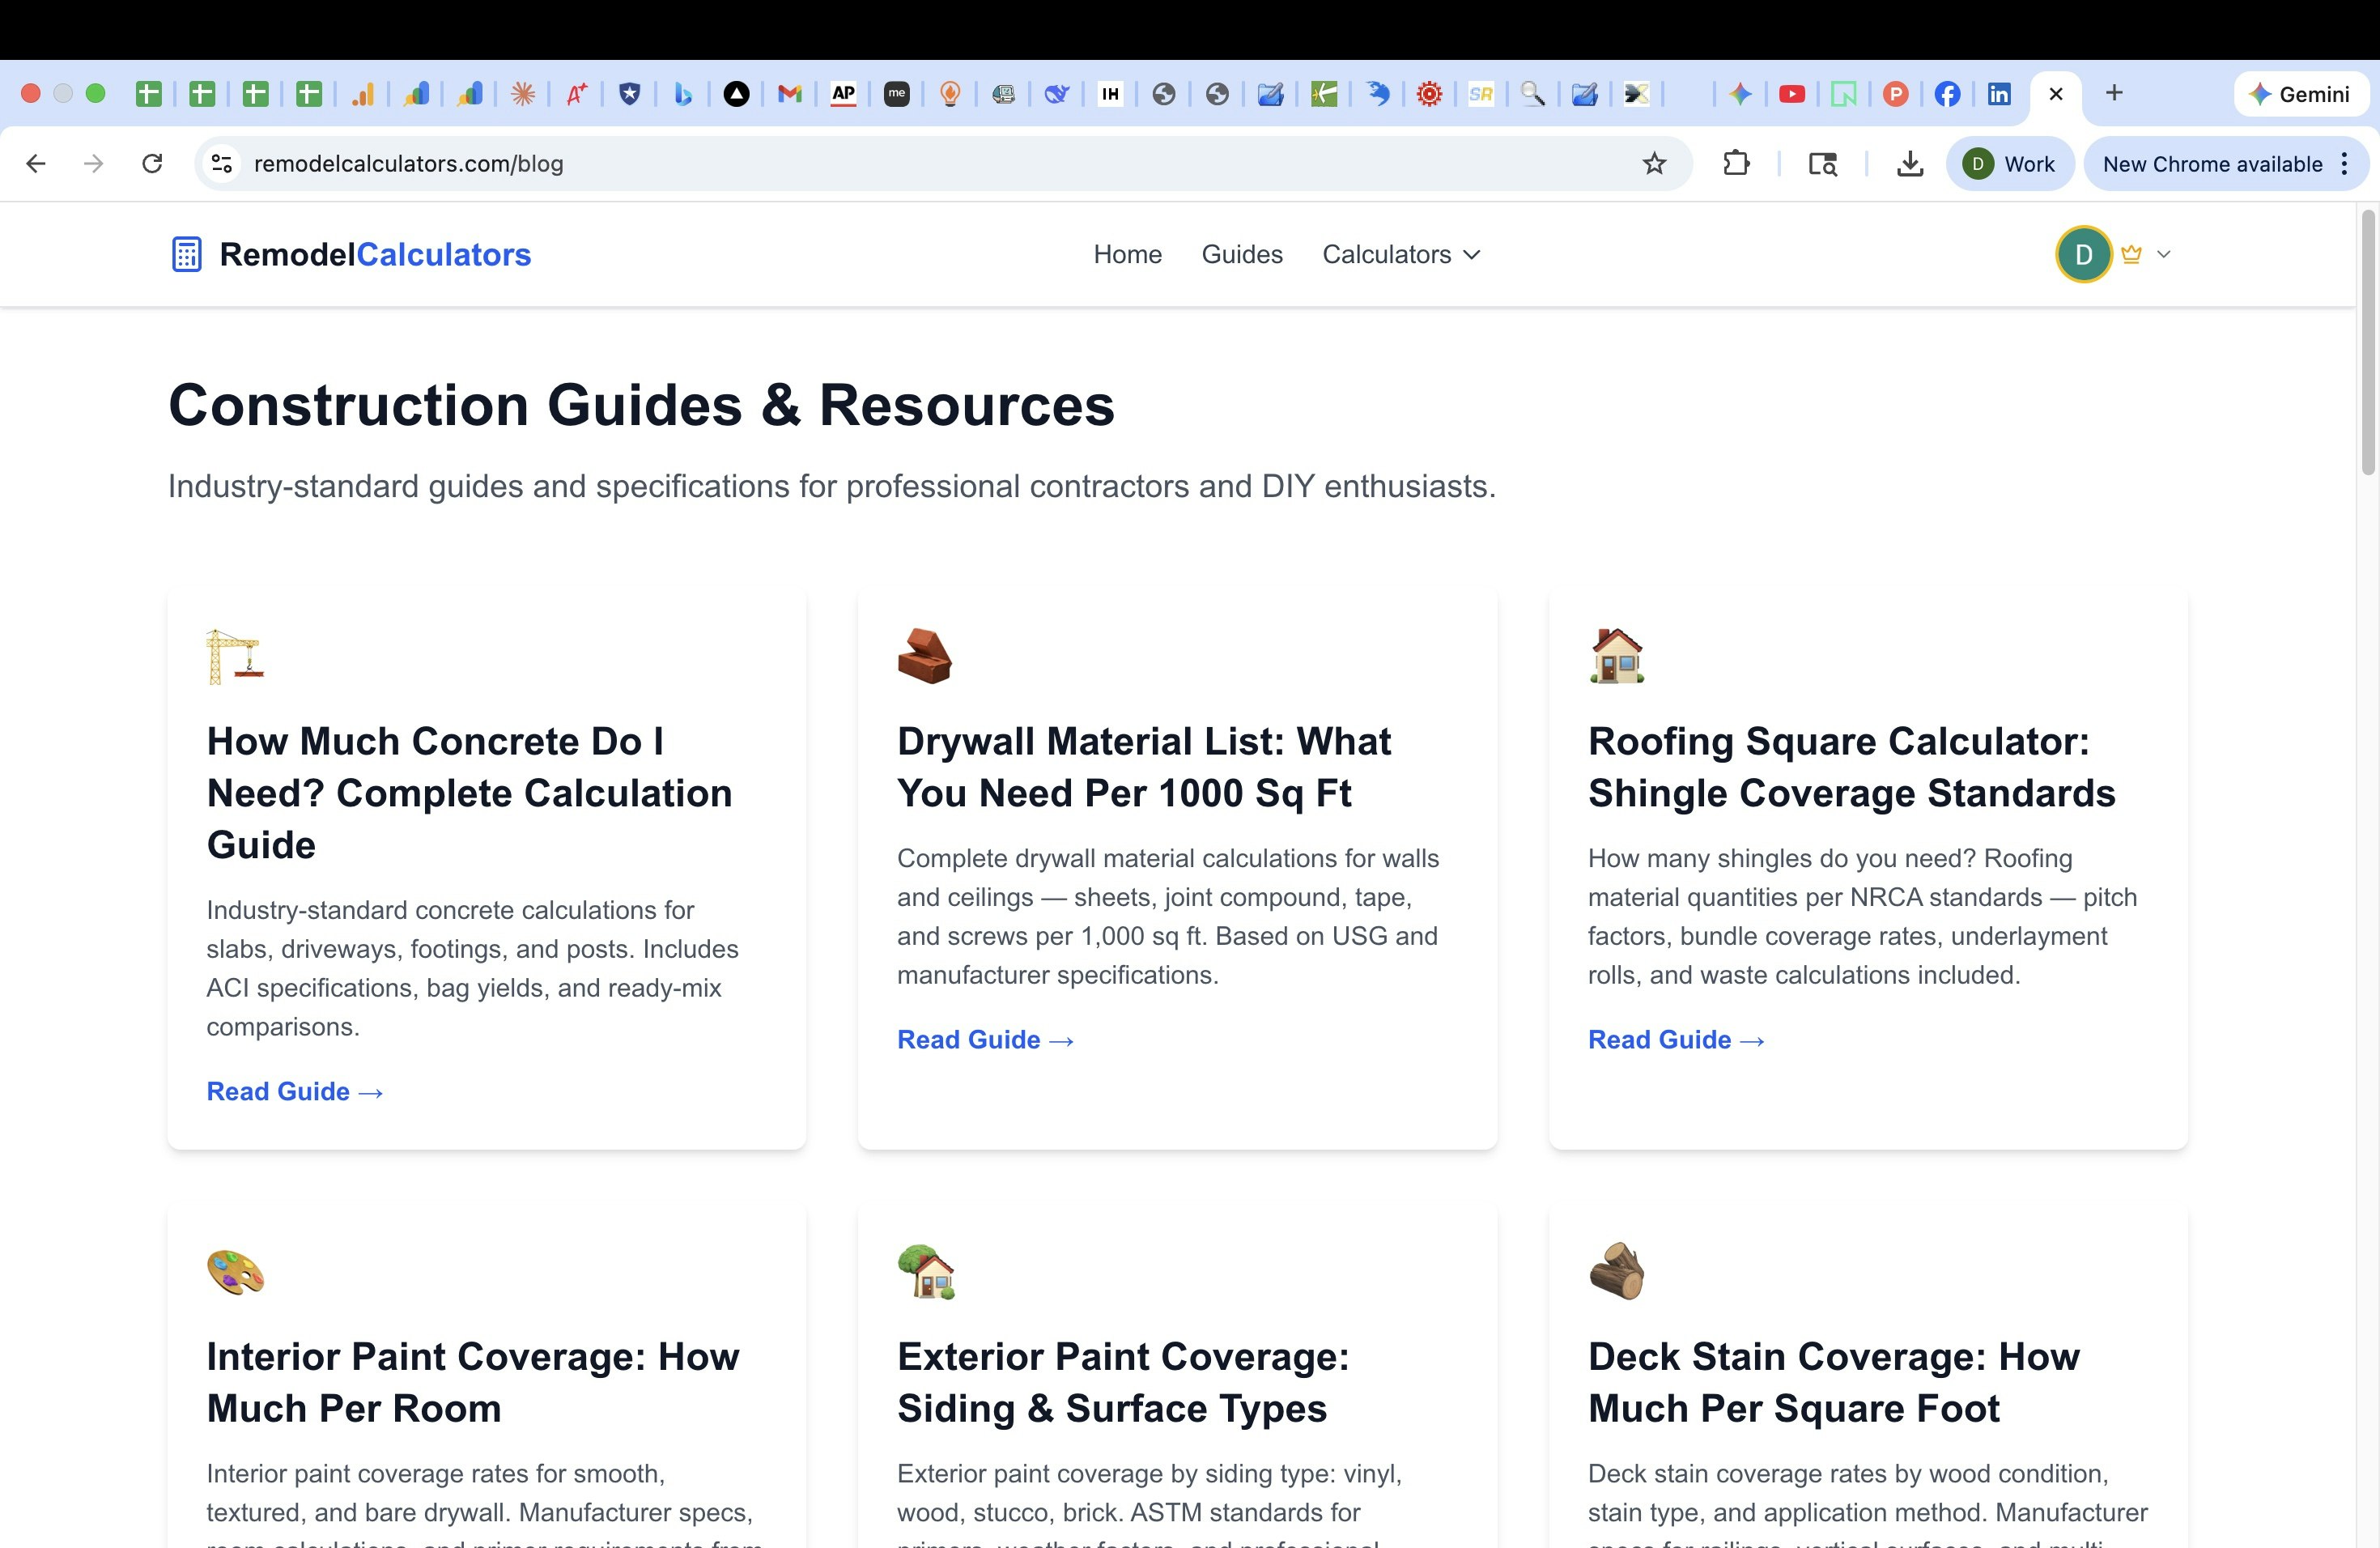Open the LinkedIn tab icon

[1998, 94]
